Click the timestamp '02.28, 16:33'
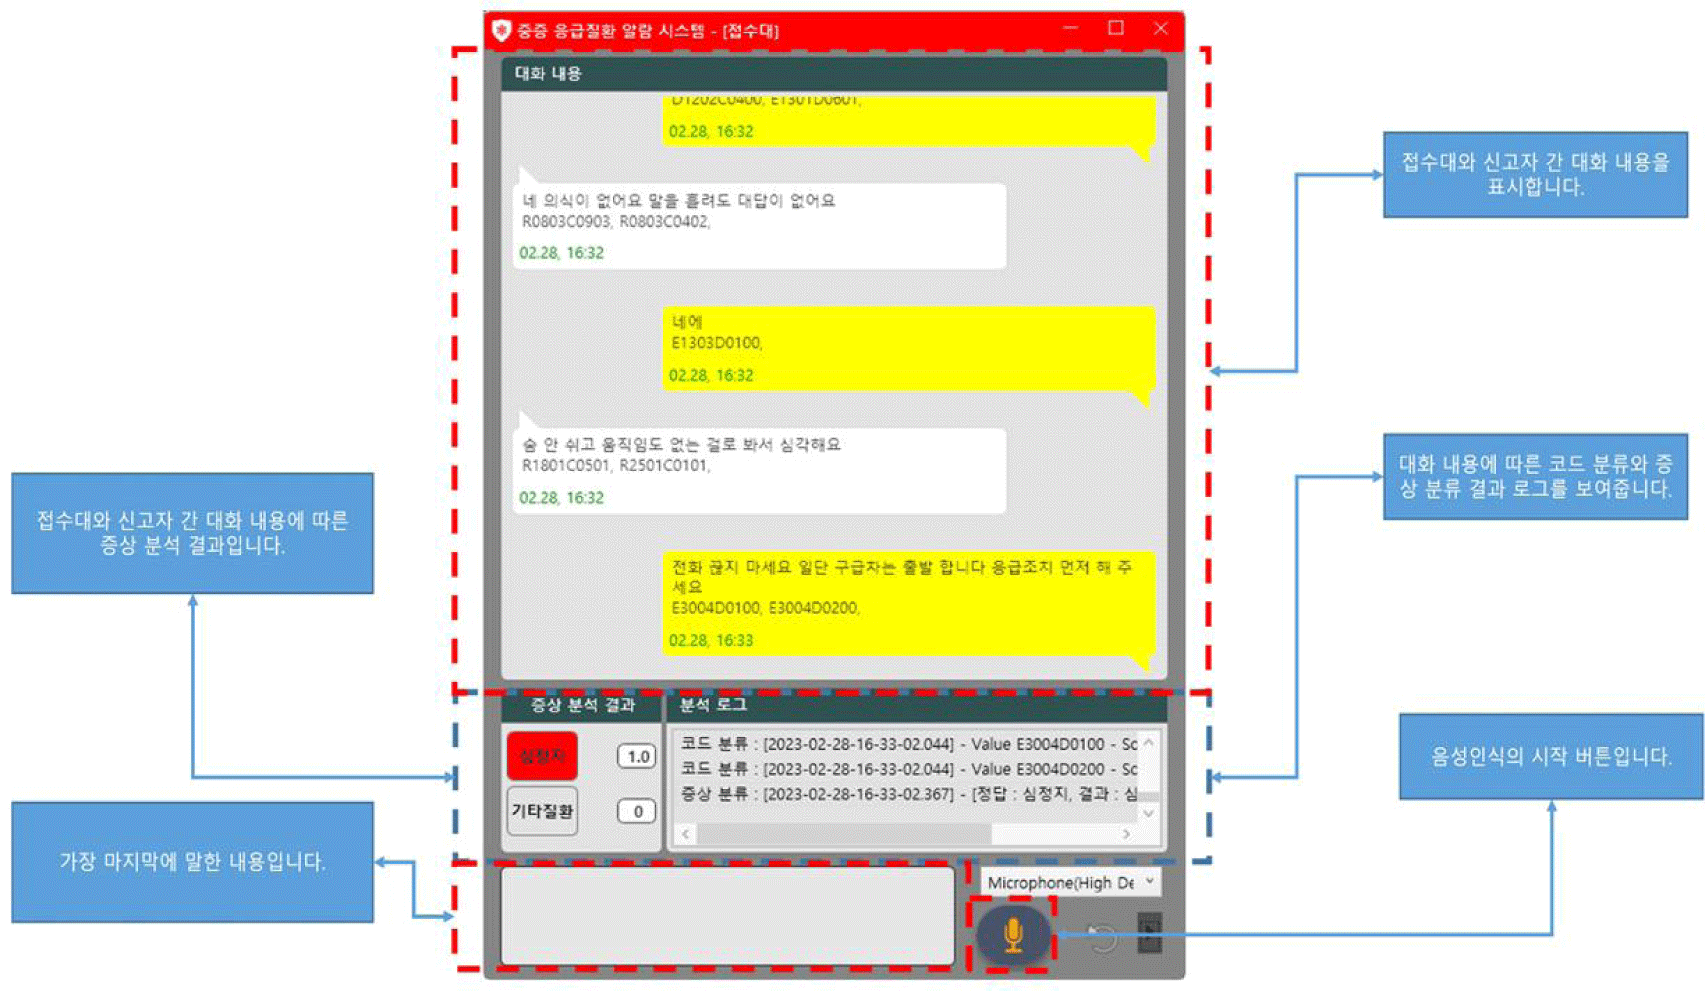Screen dimensions: 1705x991 (711, 640)
